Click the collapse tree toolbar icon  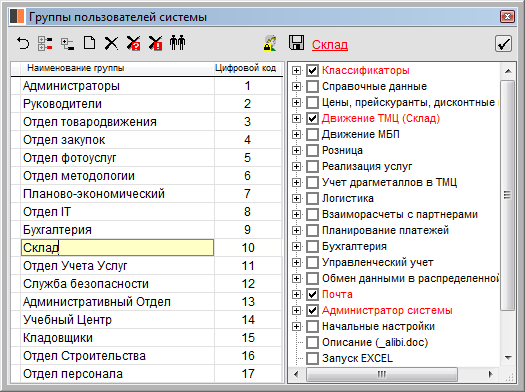(67, 44)
